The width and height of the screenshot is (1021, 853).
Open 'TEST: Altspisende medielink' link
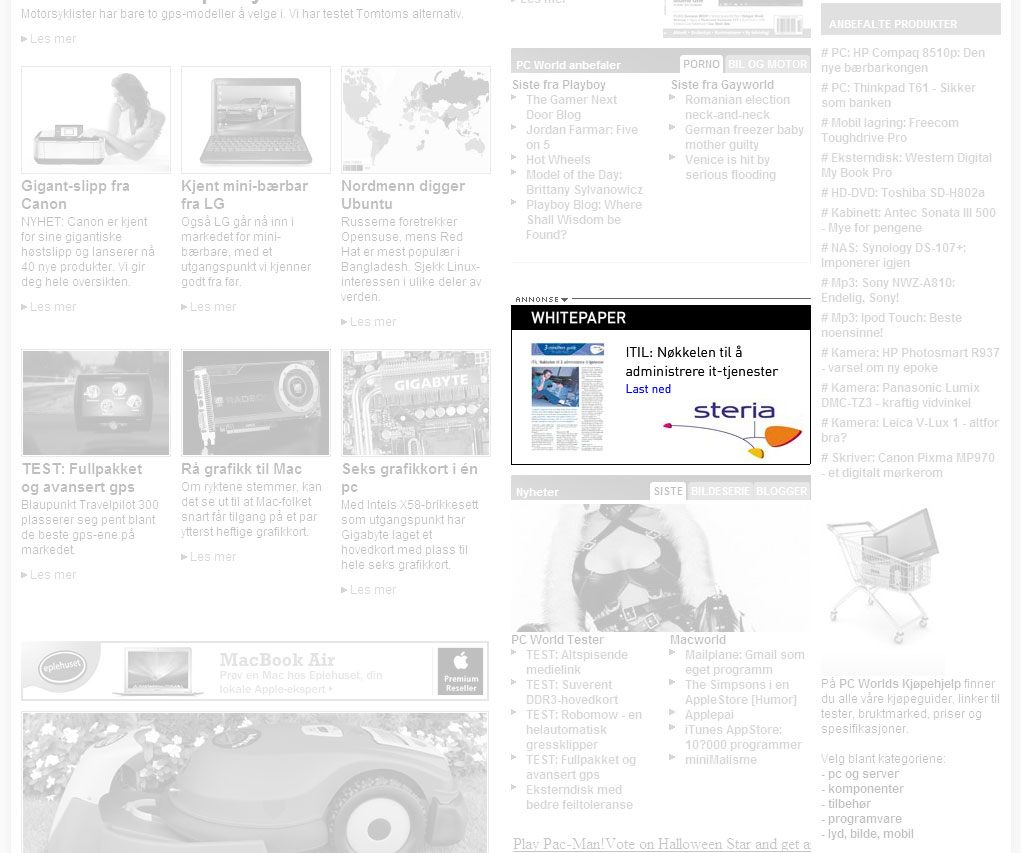click(577, 662)
